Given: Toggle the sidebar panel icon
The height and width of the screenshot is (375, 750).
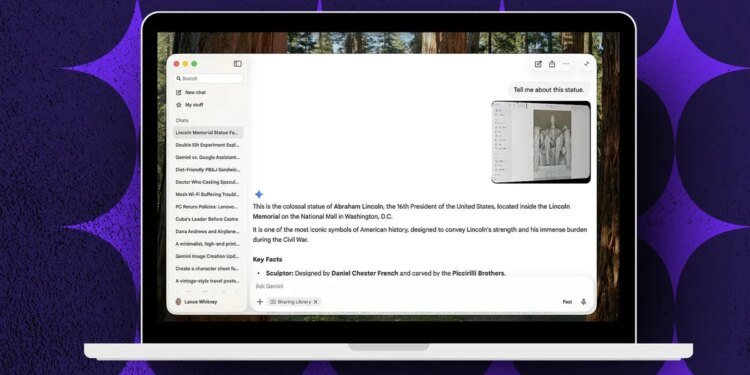Looking at the screenshot, I should (237, 64).
